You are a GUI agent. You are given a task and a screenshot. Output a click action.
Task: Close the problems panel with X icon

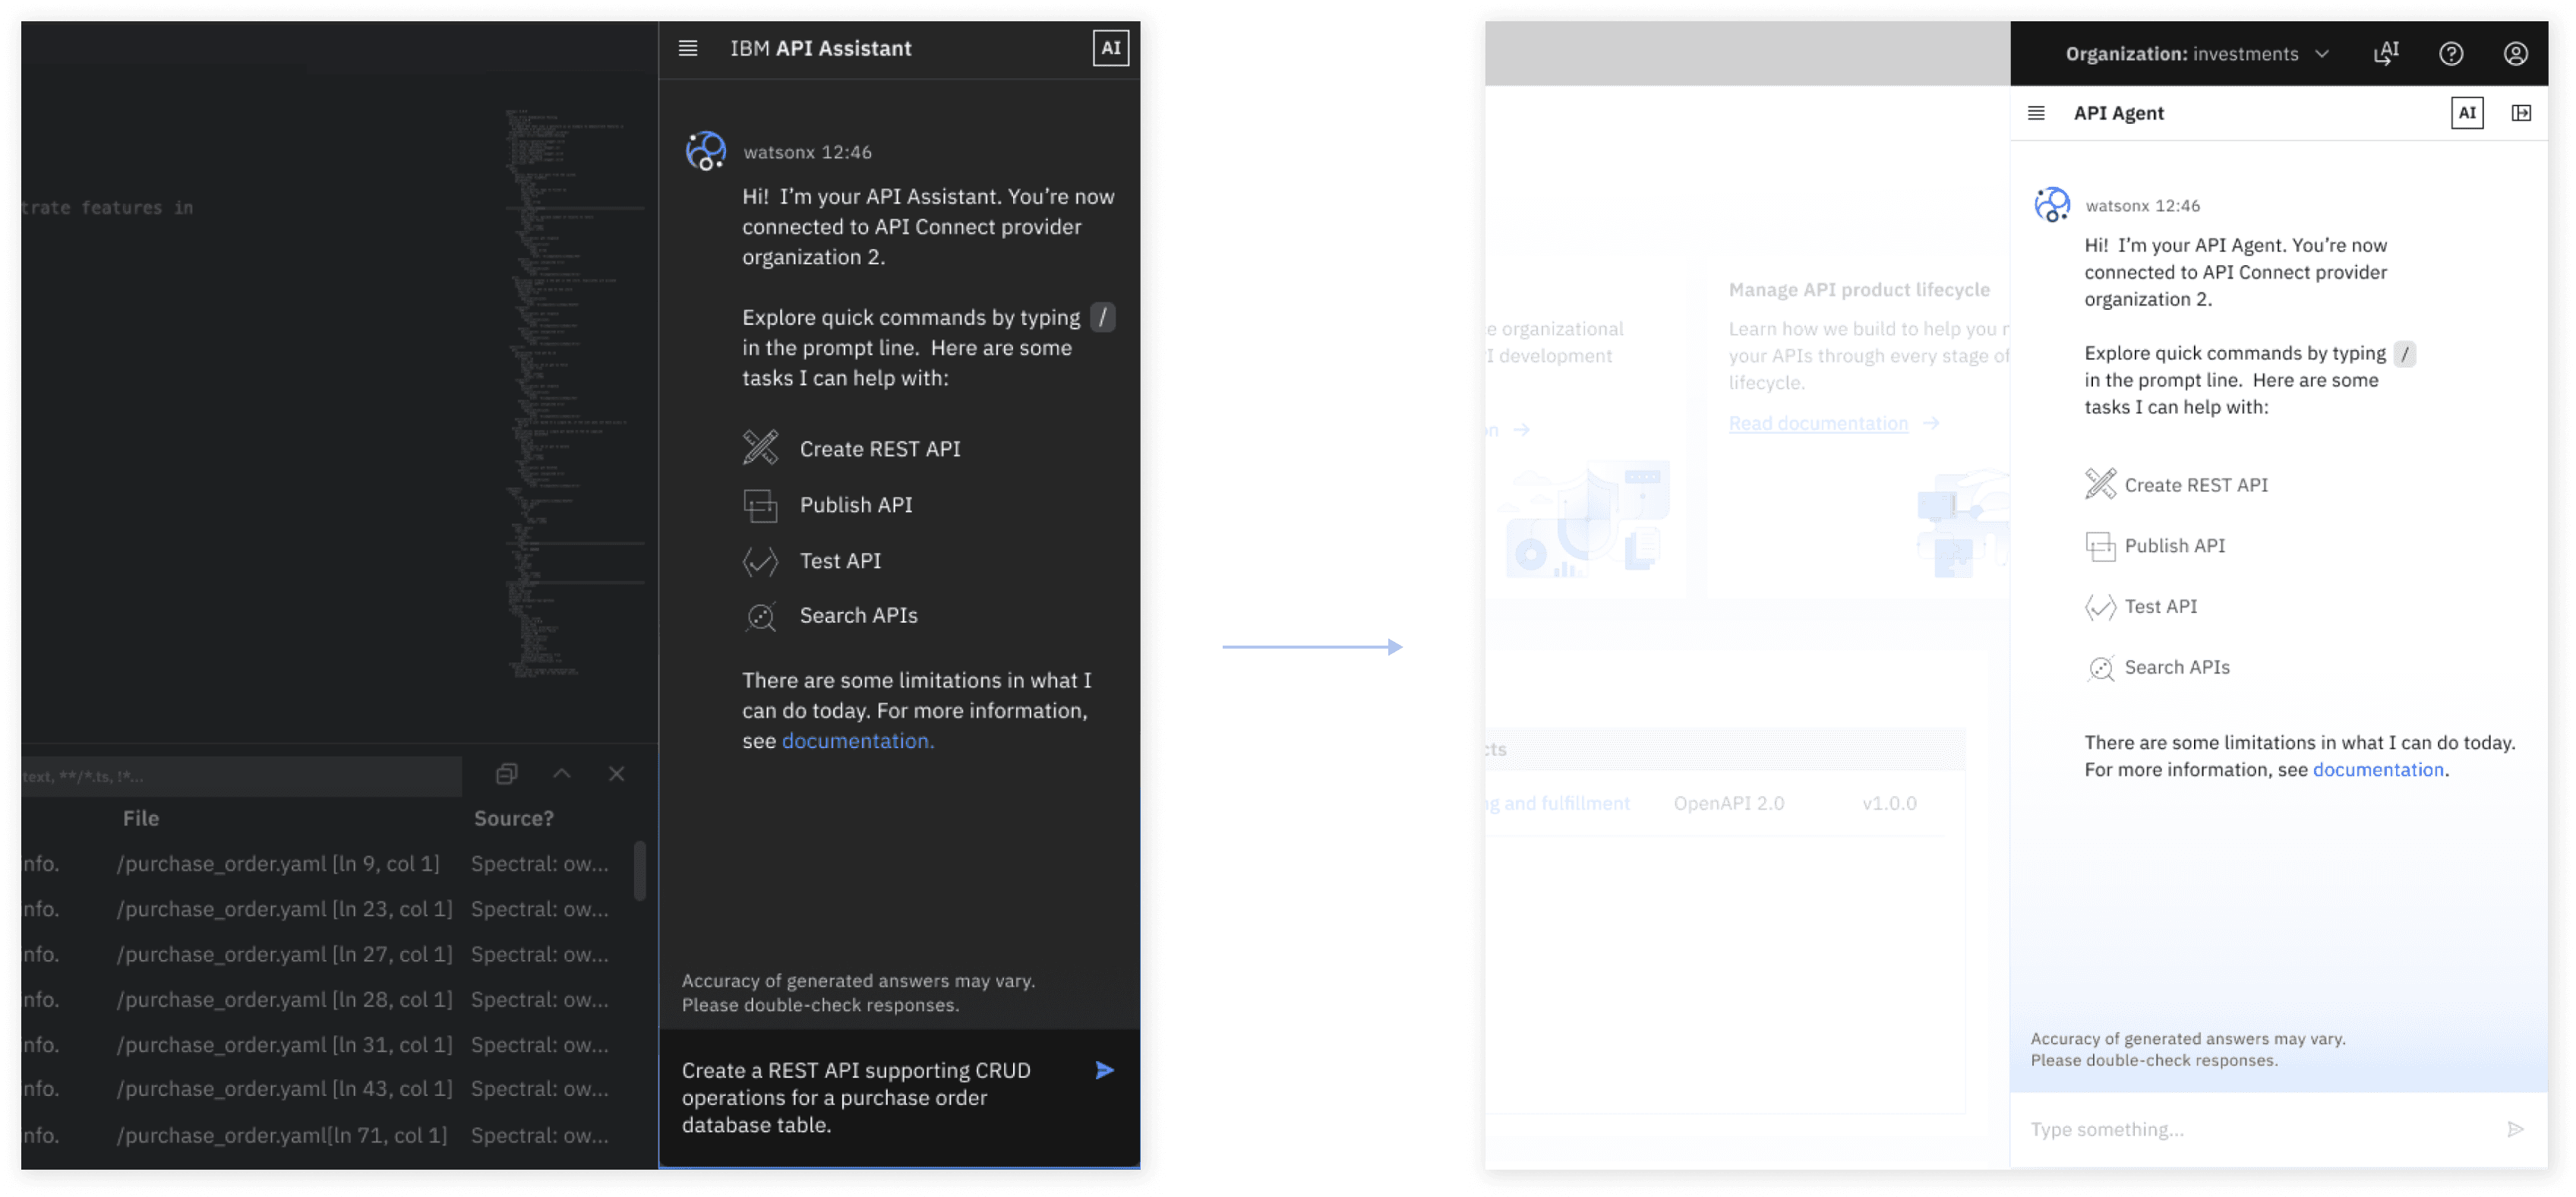coord(617,773)
